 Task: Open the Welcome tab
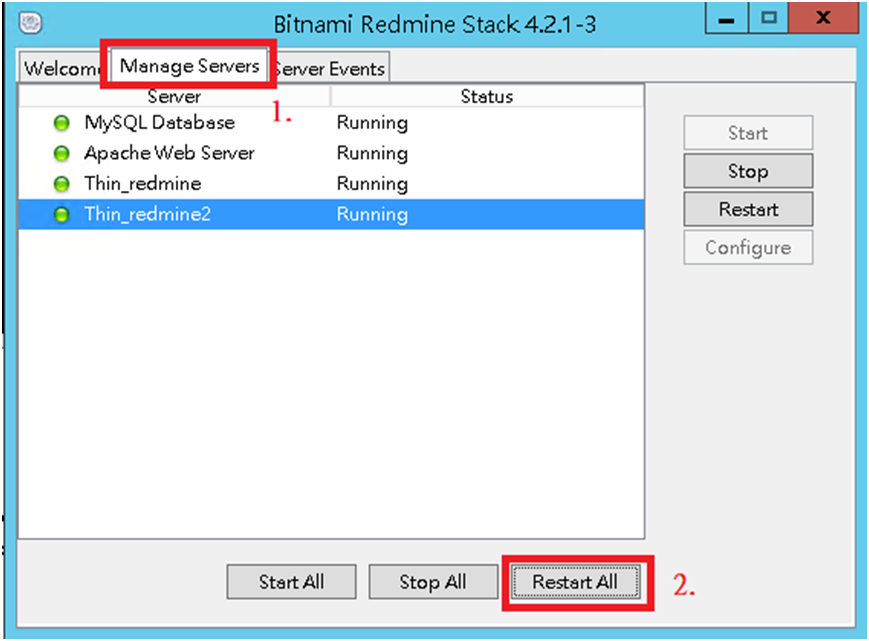61,68
